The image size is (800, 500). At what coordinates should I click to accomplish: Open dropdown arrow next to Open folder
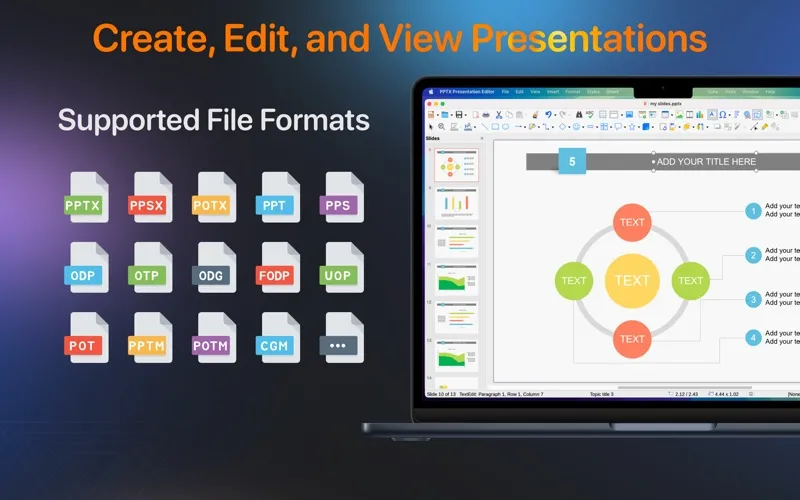(x=452, y=115)
